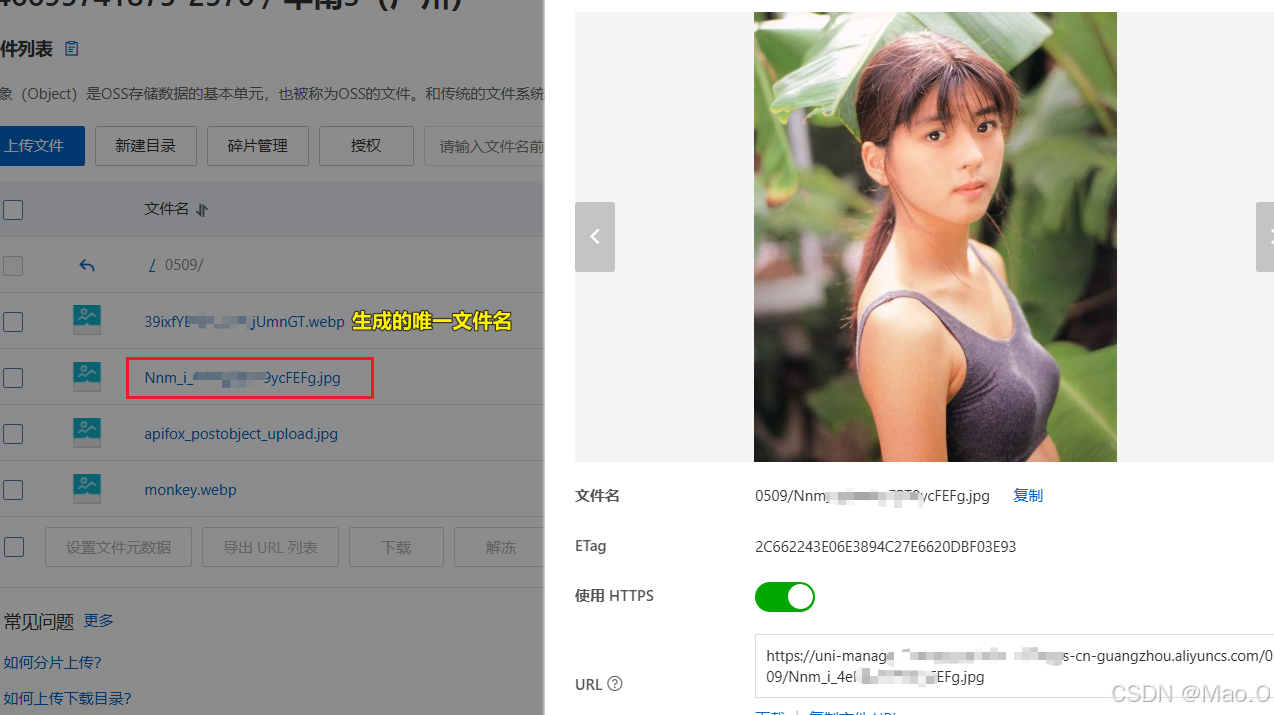Open file ycFEFg.jpg link
Image resolution: width=1274 pixels, height=715 pixels.
click(x=243, y=378)
